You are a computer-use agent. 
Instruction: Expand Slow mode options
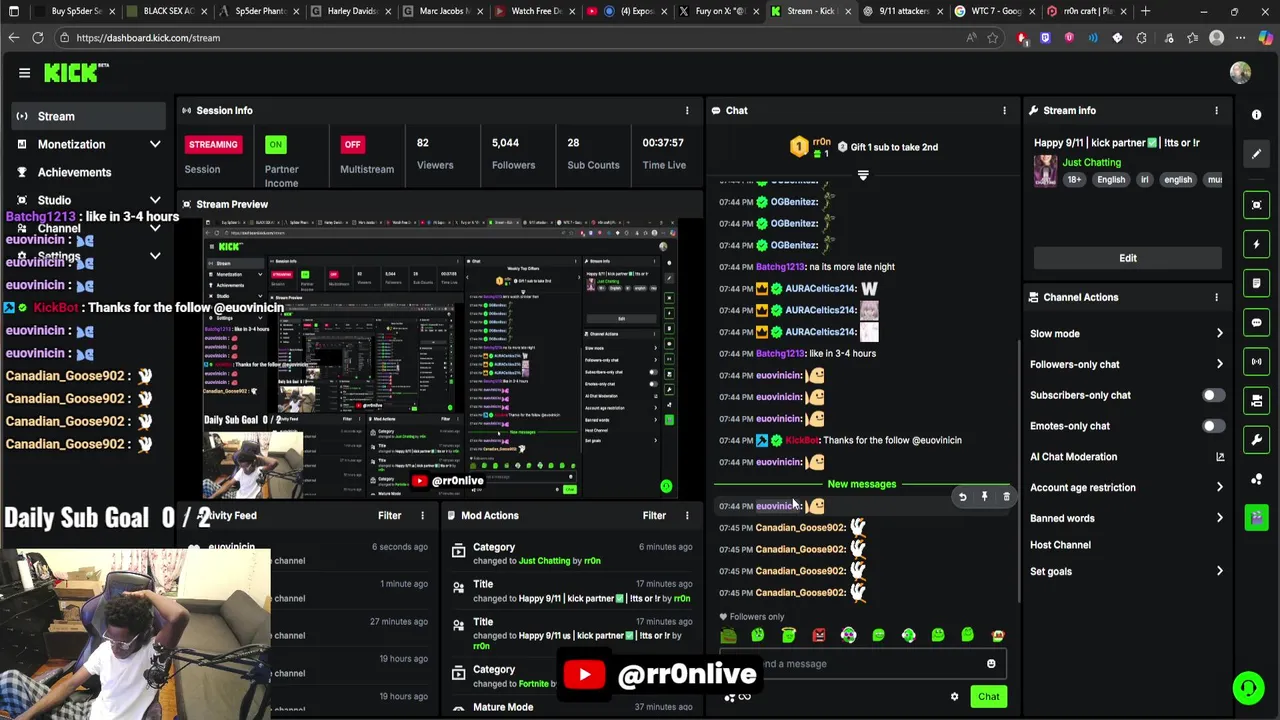pos(1220,334)
